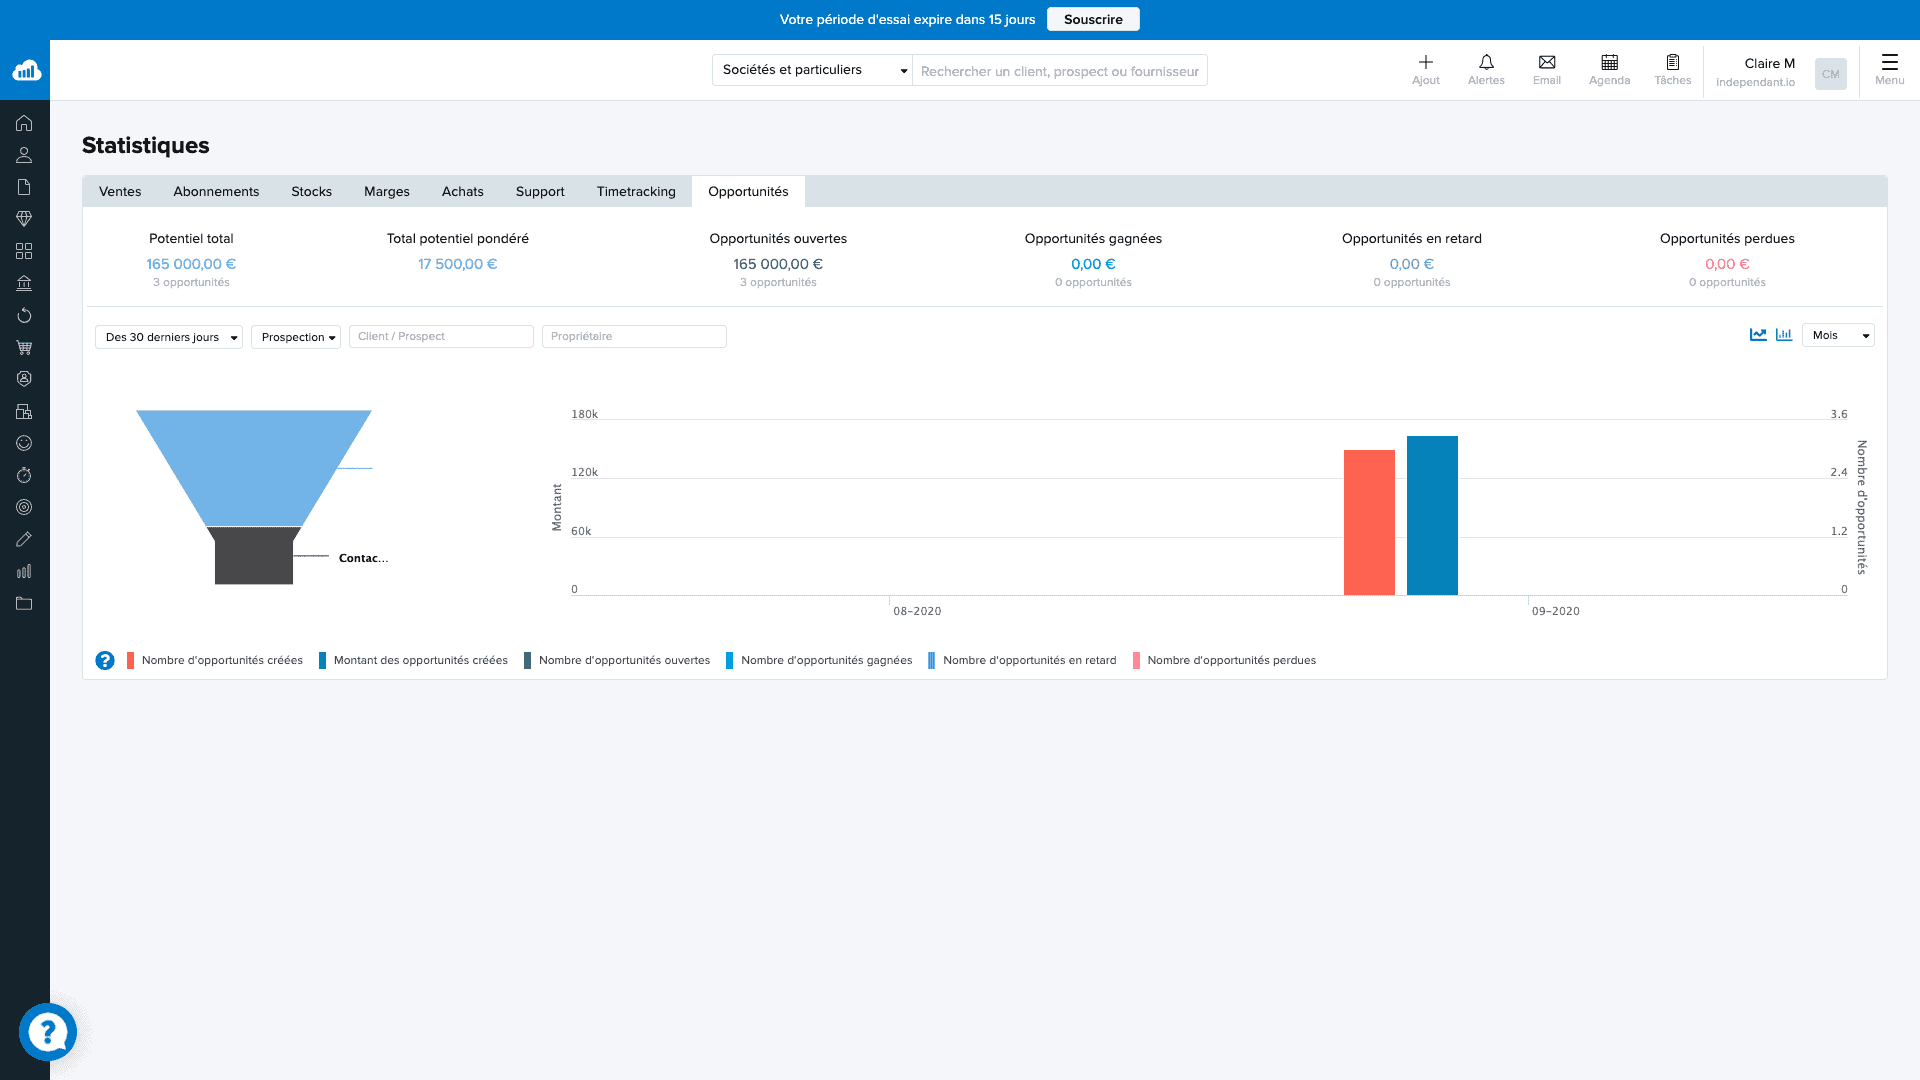This screenshot has height=1080, width=1920.
Task: Open the bank building icon in sidebar
Action: point(24,283)
